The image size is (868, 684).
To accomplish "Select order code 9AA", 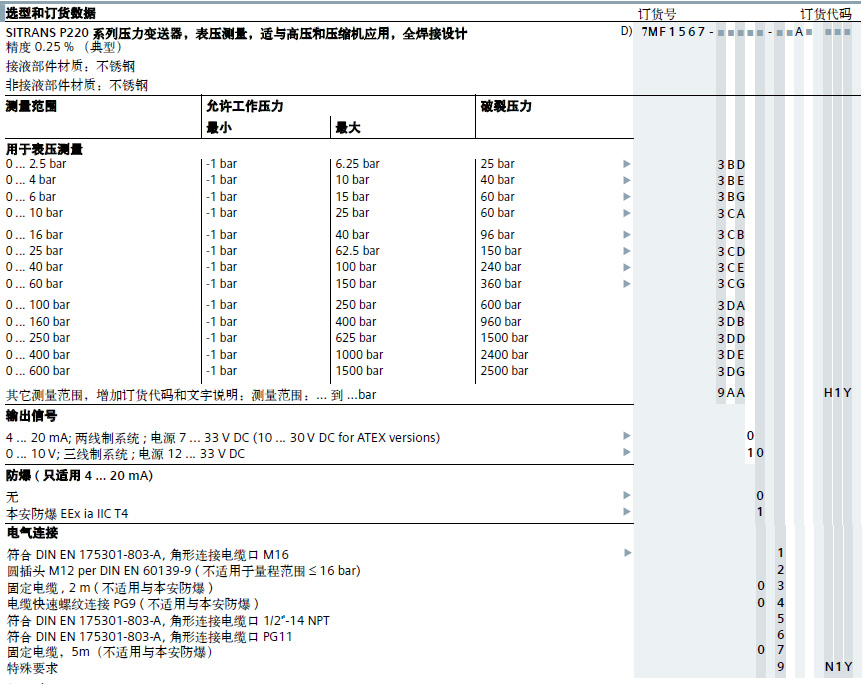I will pyautogui.click(x=731, y=393).
